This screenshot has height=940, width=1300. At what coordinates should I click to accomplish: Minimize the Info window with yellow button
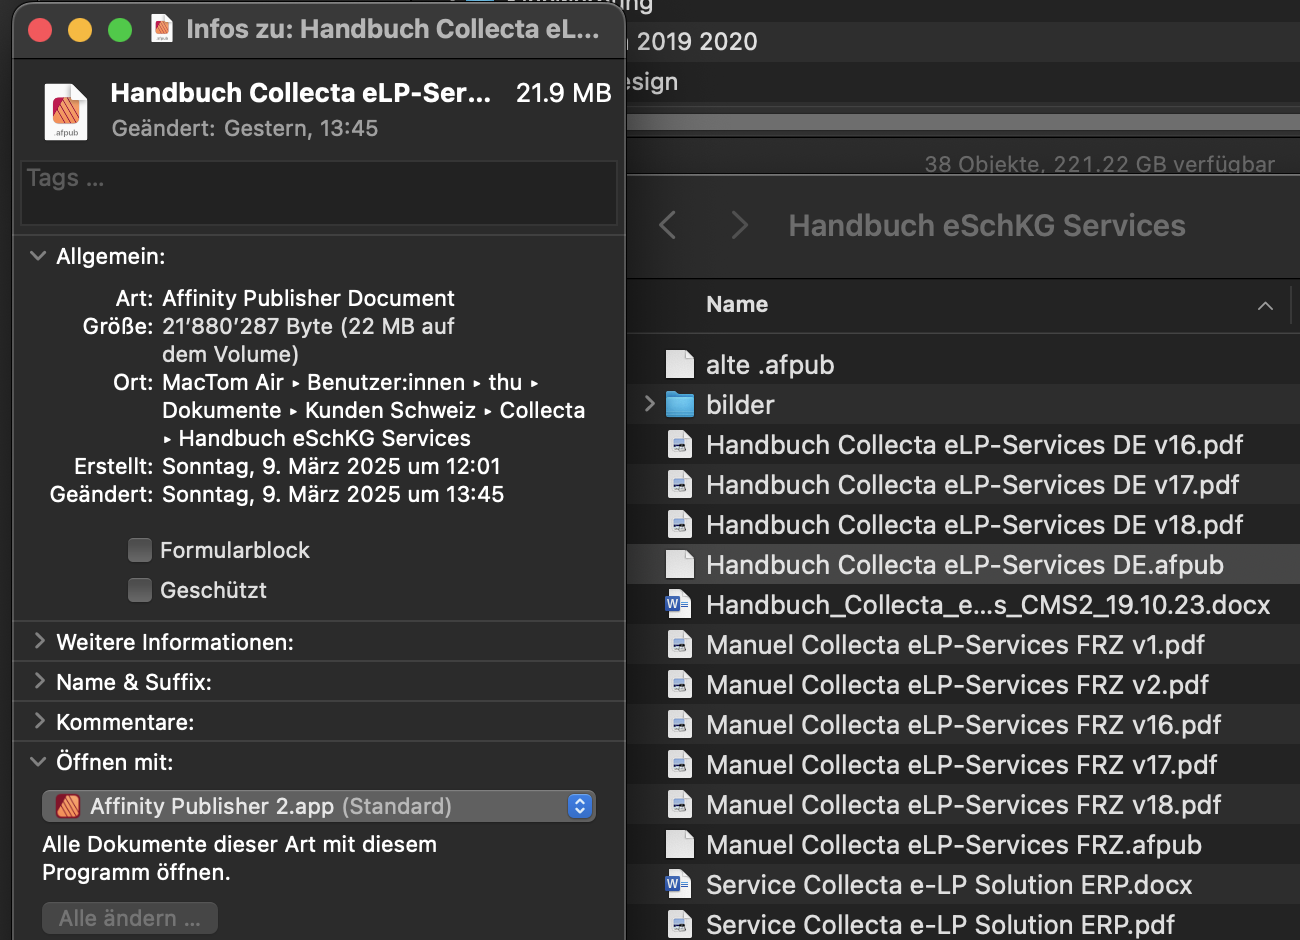80,30
